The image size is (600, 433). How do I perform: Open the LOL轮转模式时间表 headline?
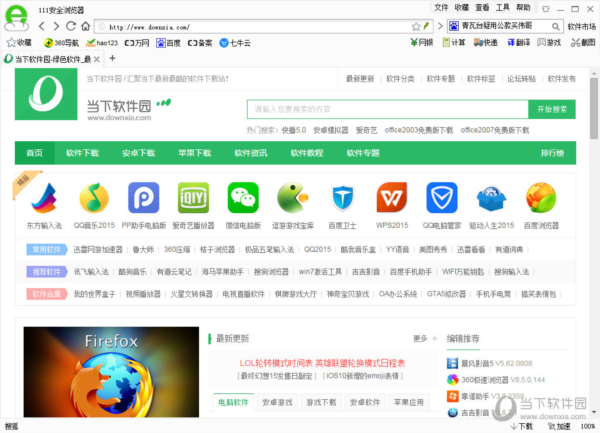(322, 363)
